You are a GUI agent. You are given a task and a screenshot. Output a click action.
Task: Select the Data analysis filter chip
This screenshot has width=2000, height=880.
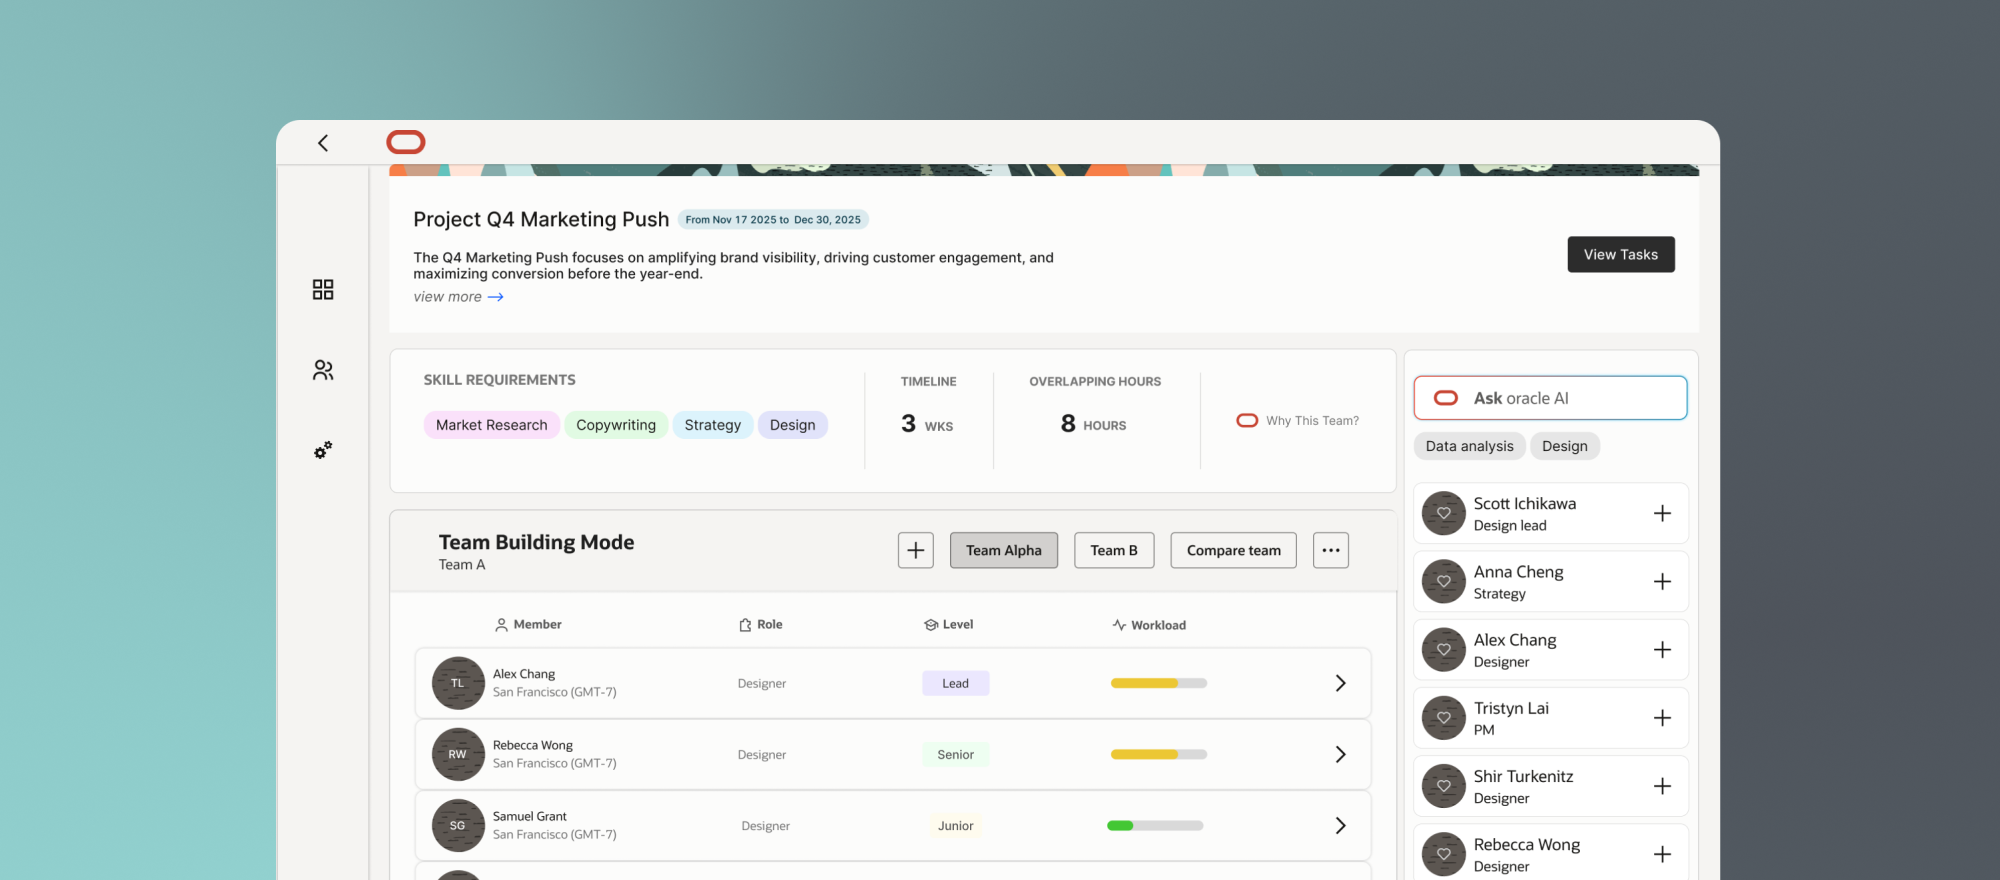click(x=1470, y=446)
